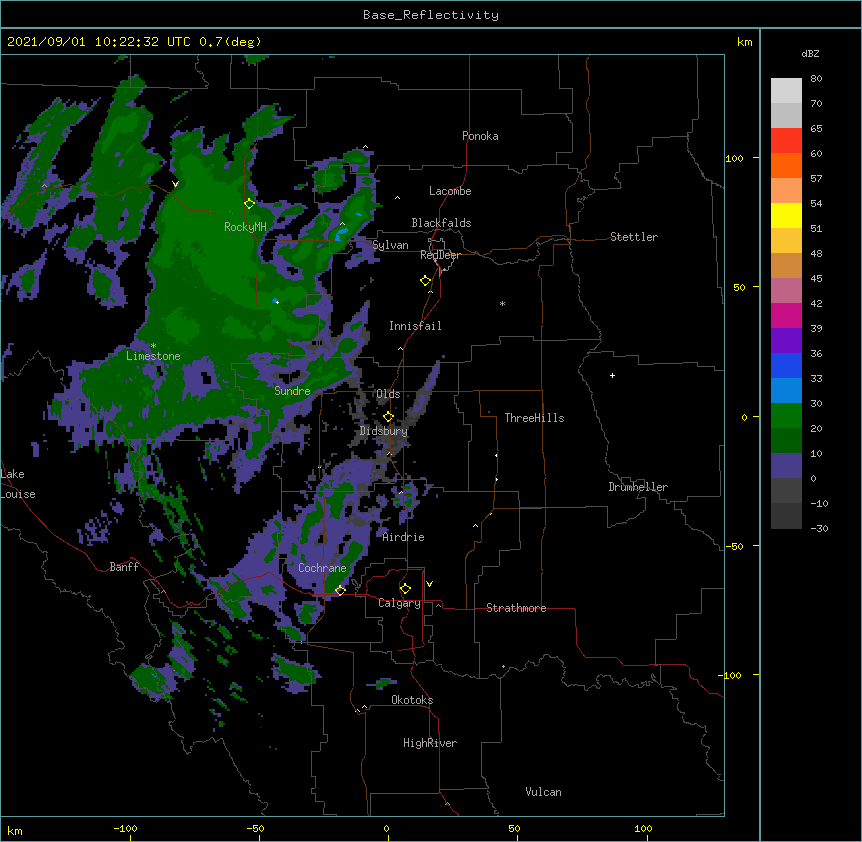Click the 0 tick on the bottom axis

pos(386,828)
